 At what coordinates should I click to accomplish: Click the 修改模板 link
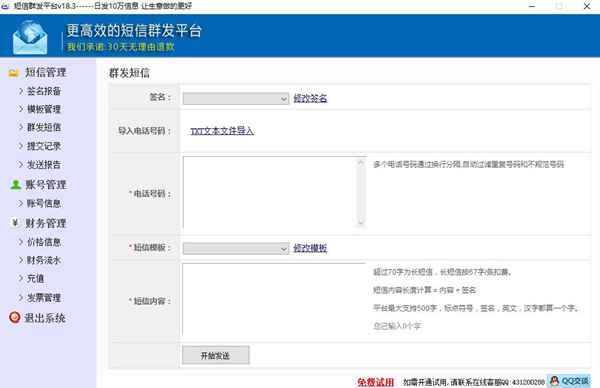pyautogui.click(x=310, y=248)
